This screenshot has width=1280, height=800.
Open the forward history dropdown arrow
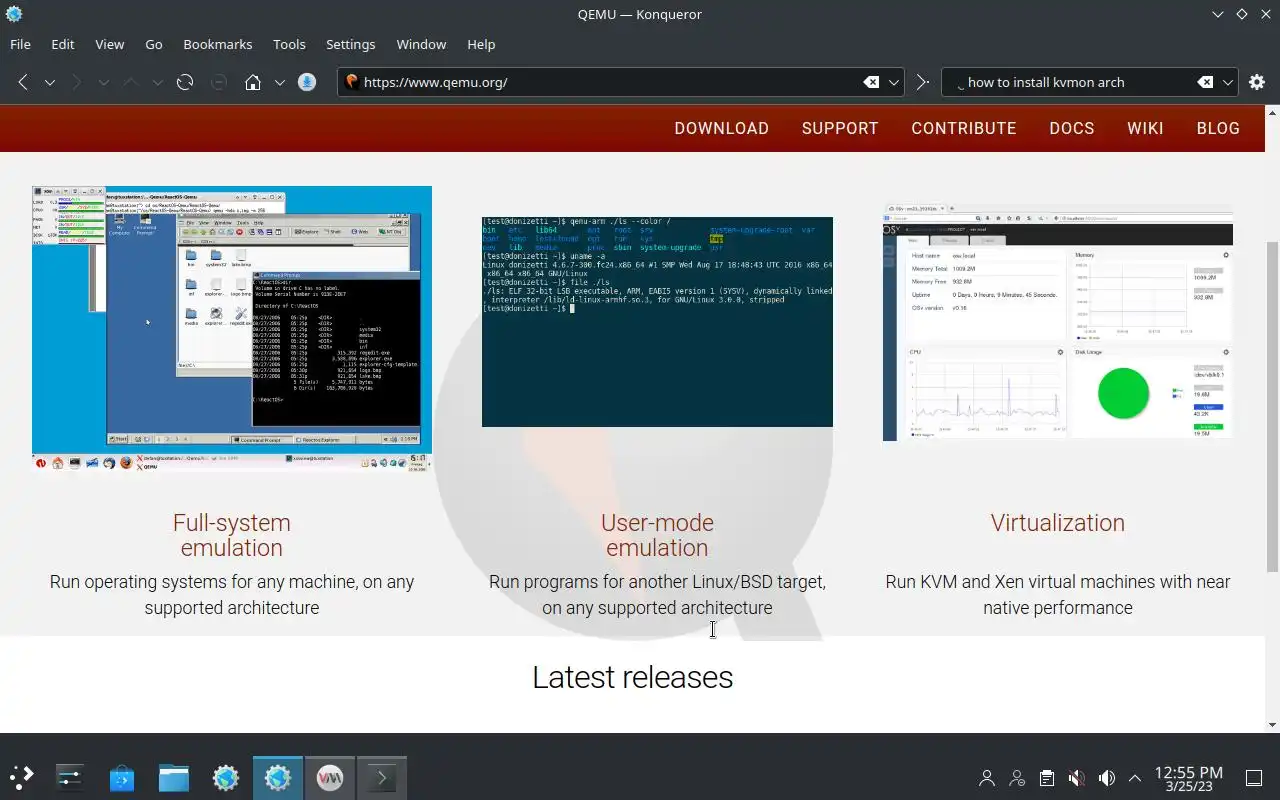pos(103,82)
